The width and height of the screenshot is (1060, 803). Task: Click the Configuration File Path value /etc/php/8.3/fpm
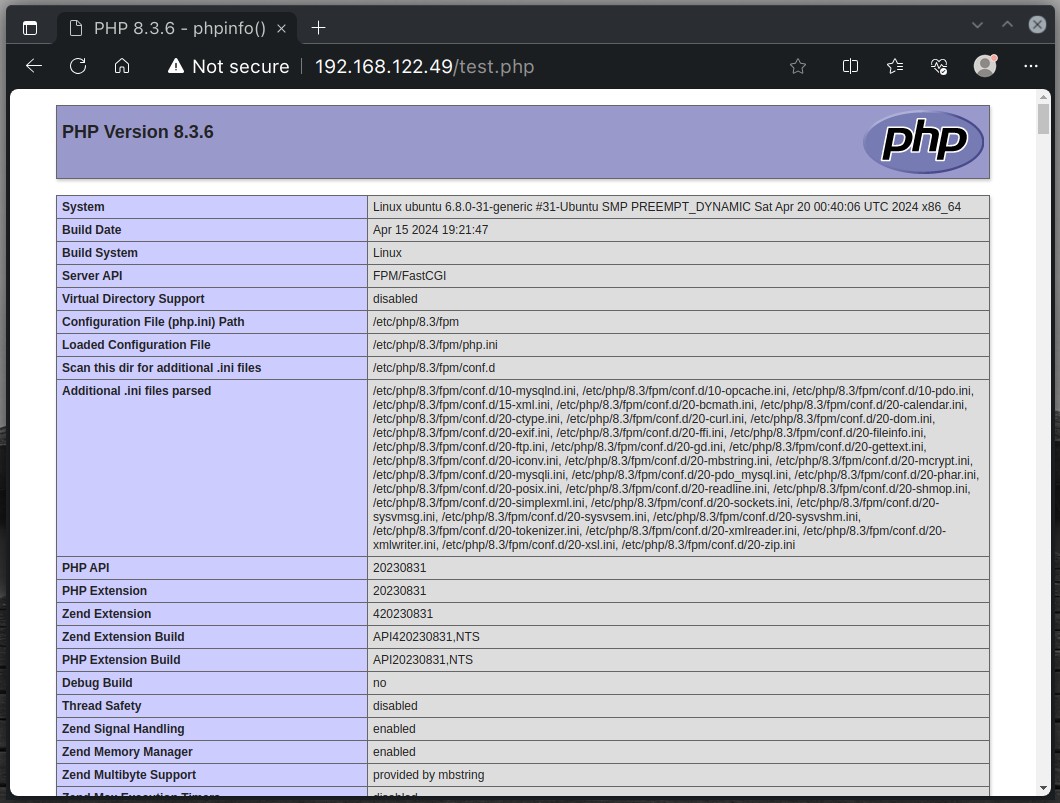pos(416,322)
